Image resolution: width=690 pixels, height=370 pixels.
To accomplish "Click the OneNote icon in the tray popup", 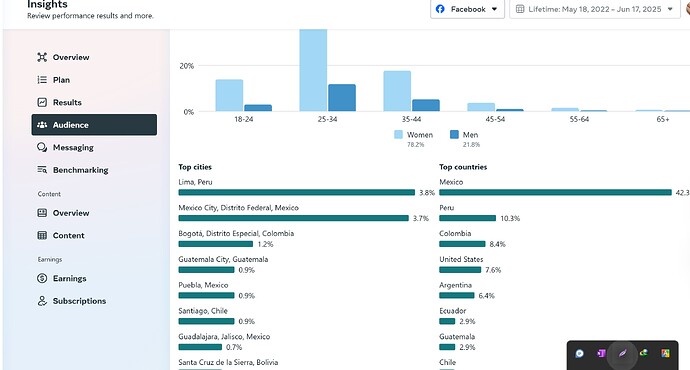I will click(x=601, y=353).
